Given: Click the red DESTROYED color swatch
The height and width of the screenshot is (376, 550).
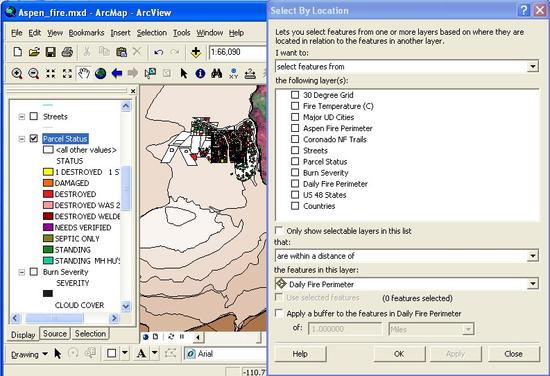Looking at the screenshot, I should (48, 194).
